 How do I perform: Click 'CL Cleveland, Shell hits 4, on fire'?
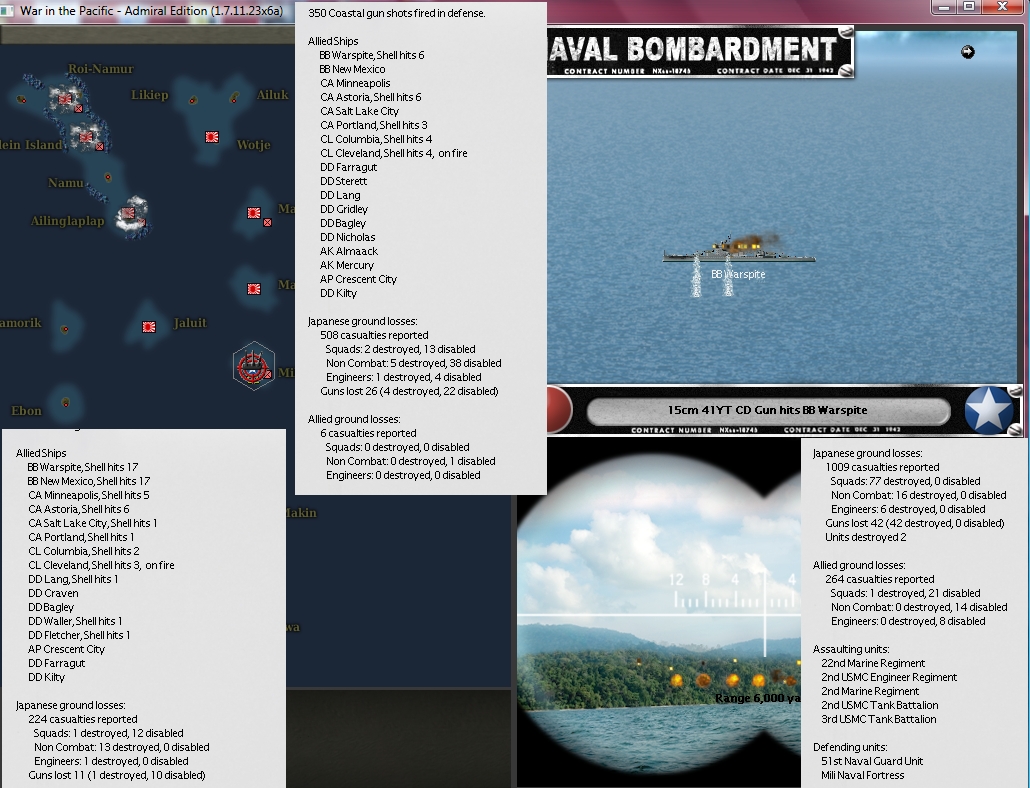(x=394, y=154)
